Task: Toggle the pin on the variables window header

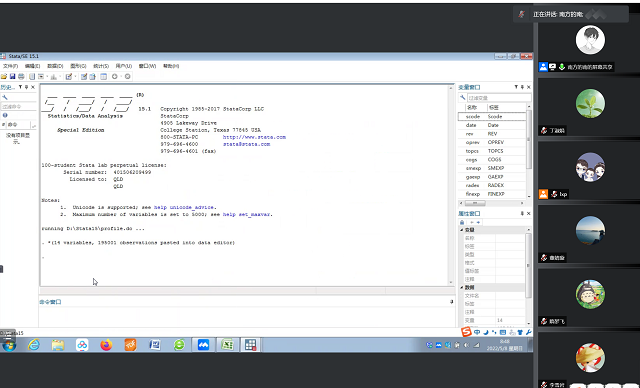Action: pos(522,87)
